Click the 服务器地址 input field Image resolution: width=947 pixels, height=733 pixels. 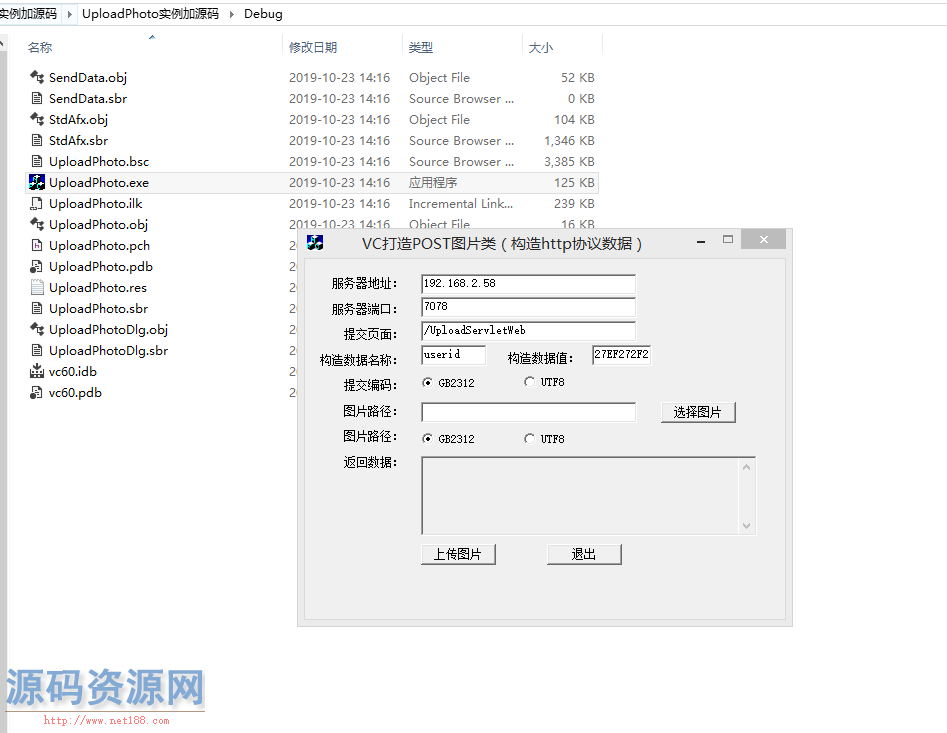click(528, 284)
